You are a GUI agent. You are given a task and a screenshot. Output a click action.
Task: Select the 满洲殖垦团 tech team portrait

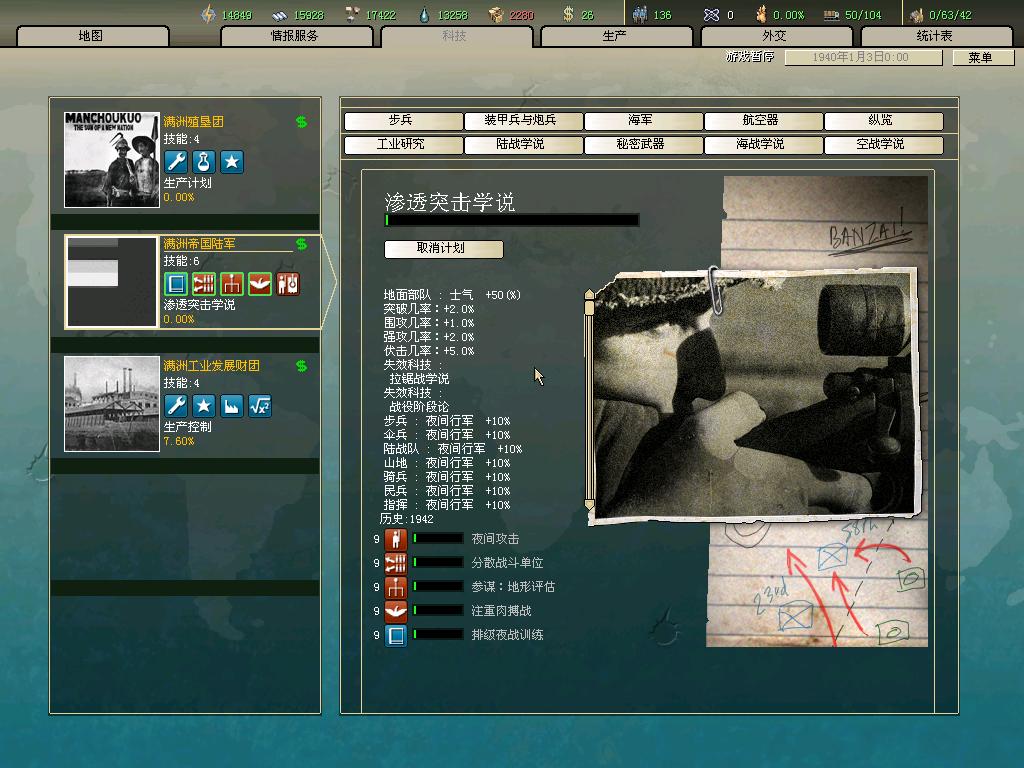(112, 159)
